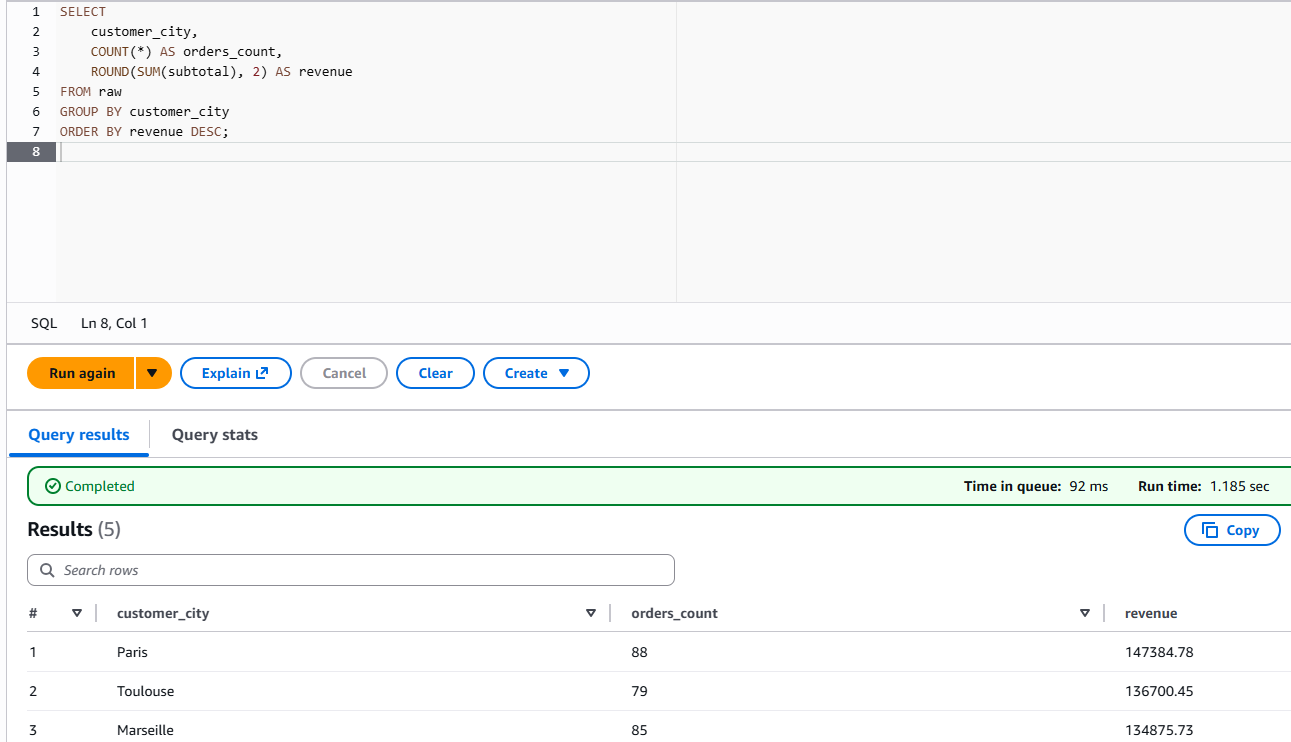Click the Copy results icon button
The width and height of the screenshot is (1291, 742).
pyautogui.click(x=1231, y=530)
